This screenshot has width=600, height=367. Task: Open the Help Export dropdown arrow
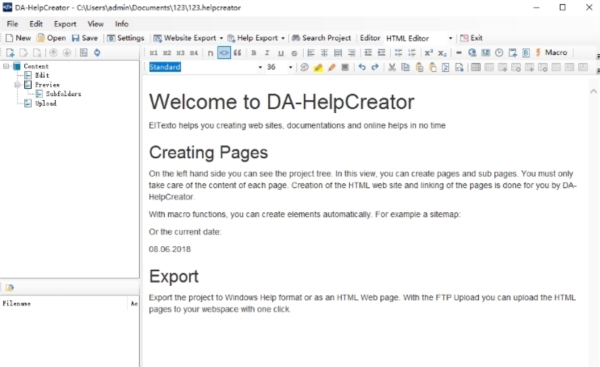pyautogui.click(x=283, y=38)
